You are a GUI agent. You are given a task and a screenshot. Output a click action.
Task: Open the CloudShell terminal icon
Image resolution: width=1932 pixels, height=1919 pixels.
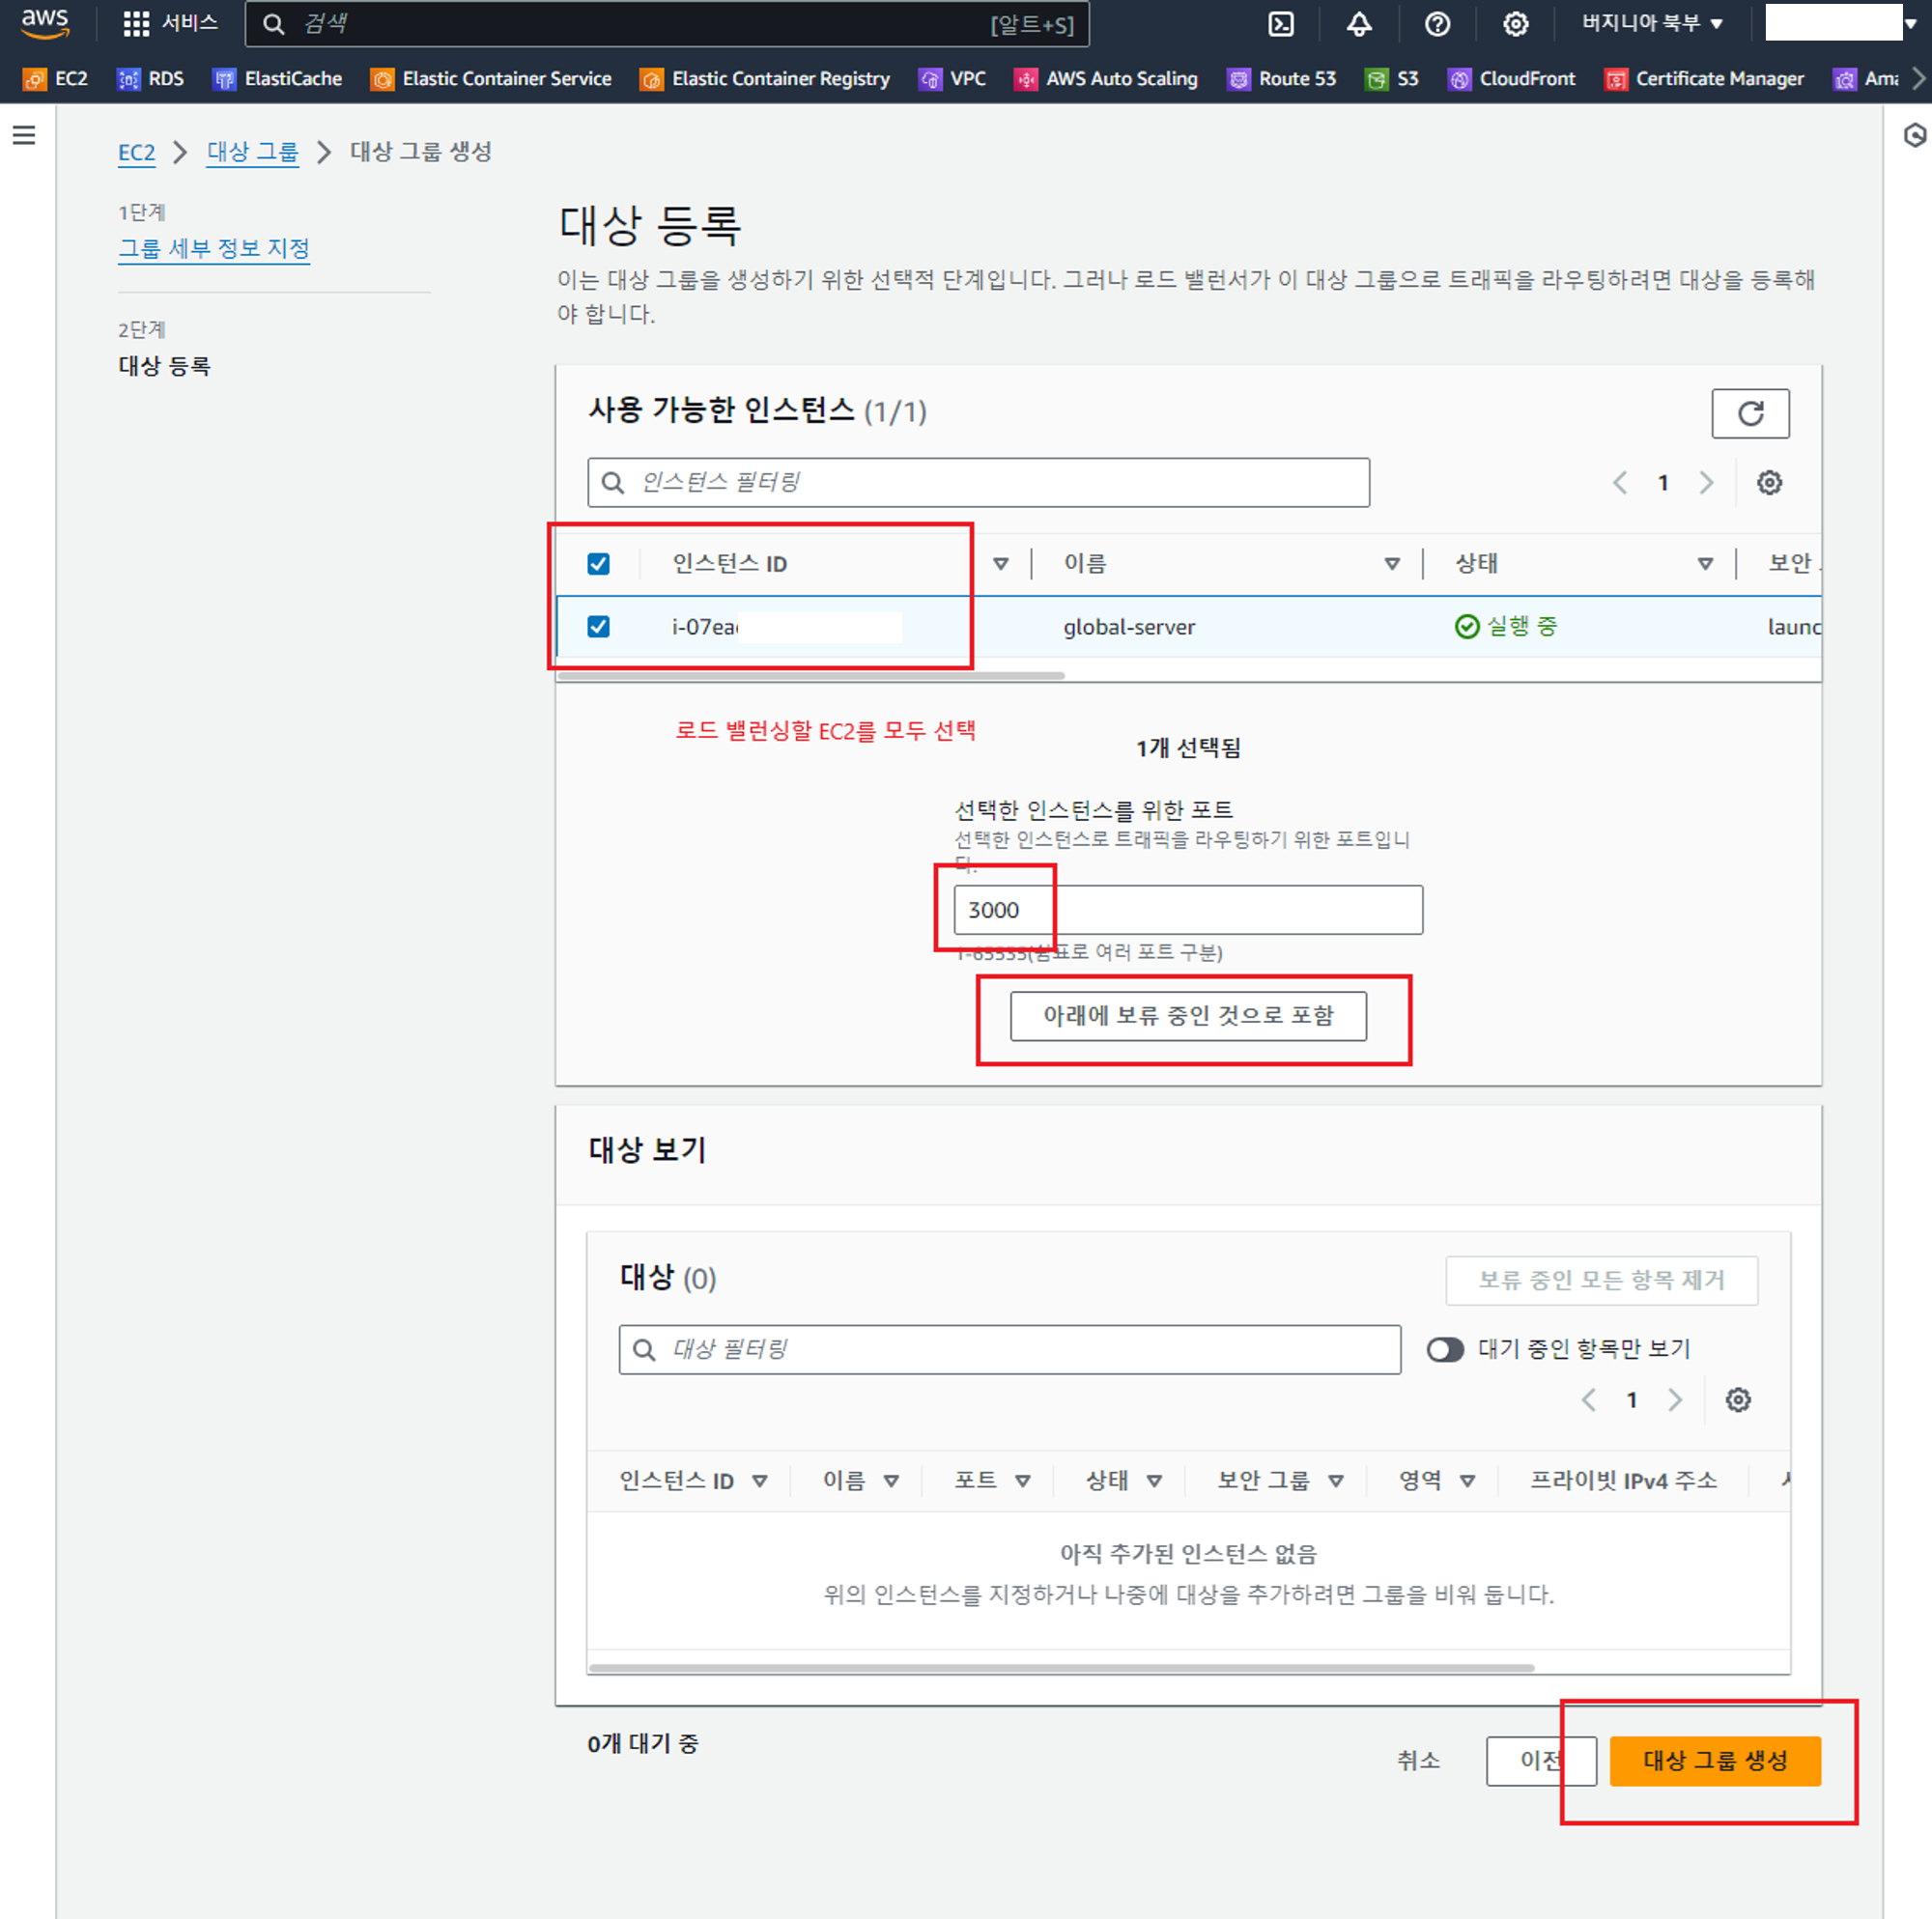[x=1280, y=24]
